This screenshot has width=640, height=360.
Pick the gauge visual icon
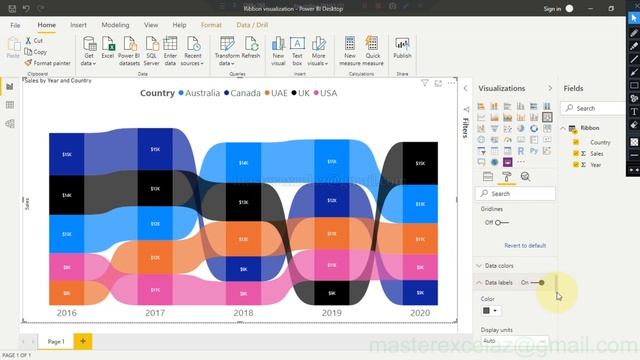click(x=507, y=140)
